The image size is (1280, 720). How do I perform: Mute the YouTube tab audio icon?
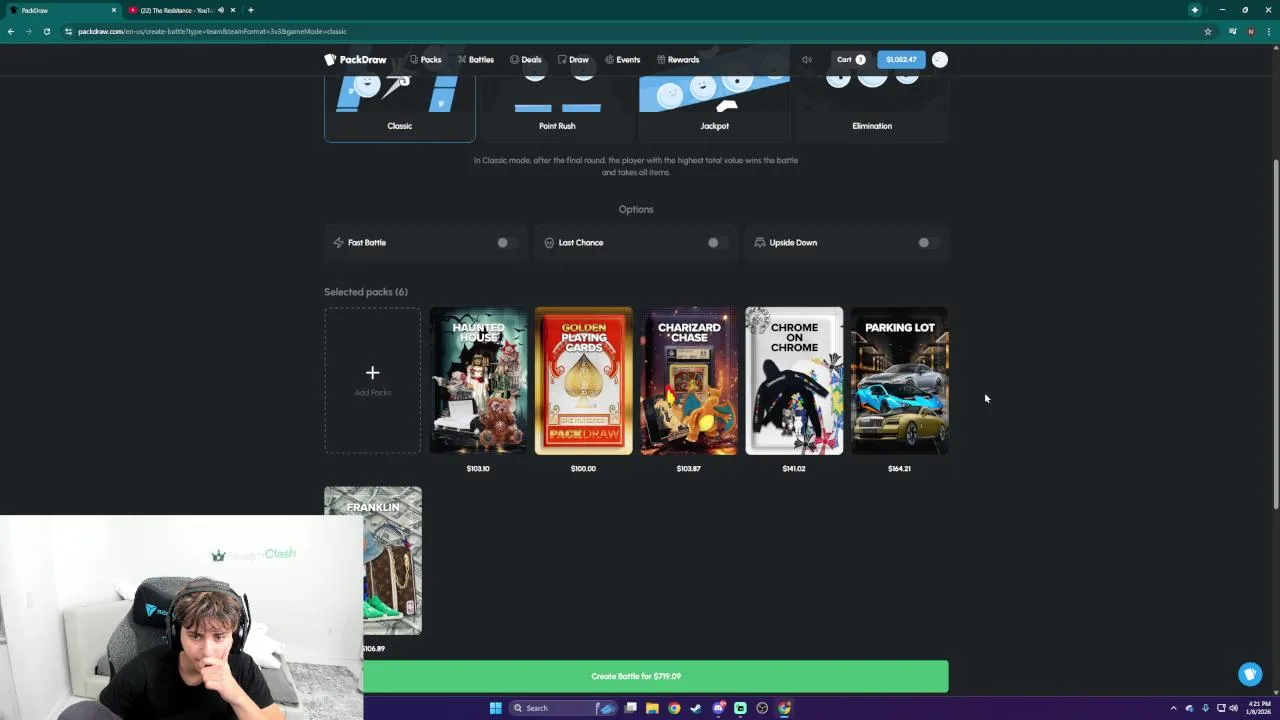click(220, 10)
